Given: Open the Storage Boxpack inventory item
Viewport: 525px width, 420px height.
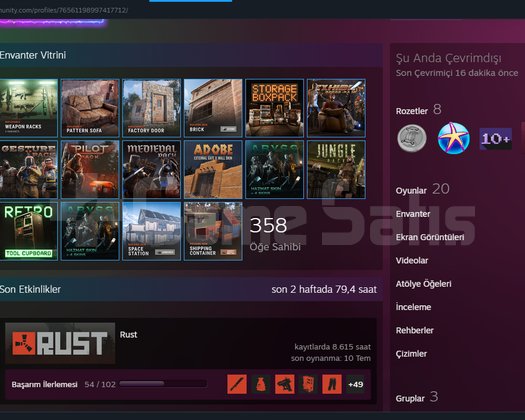Looking at the screenshot, I should (275, 108).
